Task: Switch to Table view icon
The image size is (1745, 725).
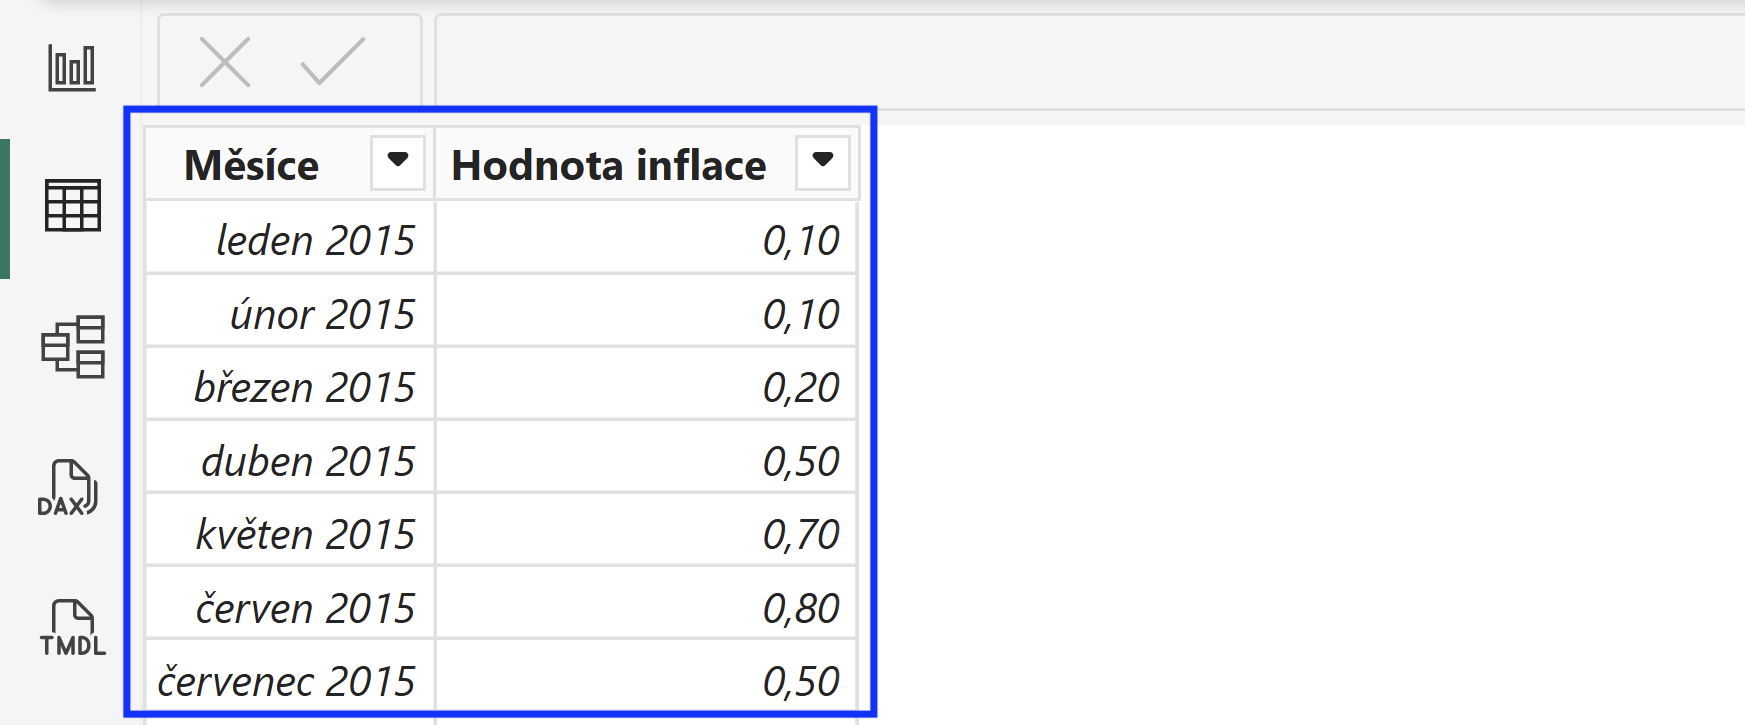Action: point(72,206)
